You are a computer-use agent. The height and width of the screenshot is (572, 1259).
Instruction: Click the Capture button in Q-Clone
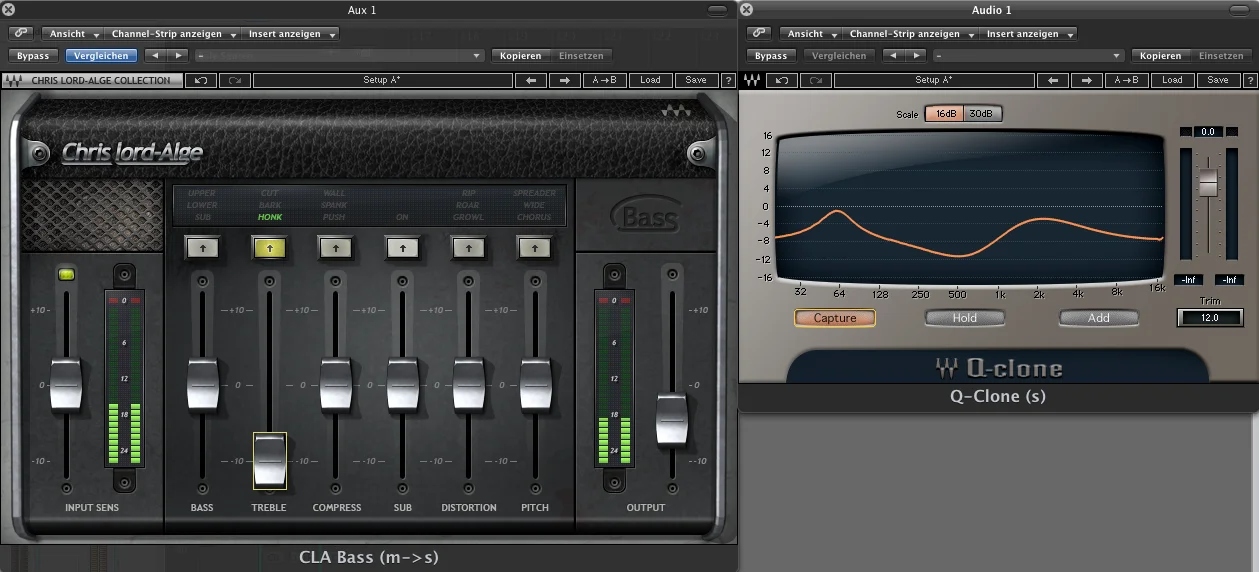pyautogui.click(x=835, y=318)
